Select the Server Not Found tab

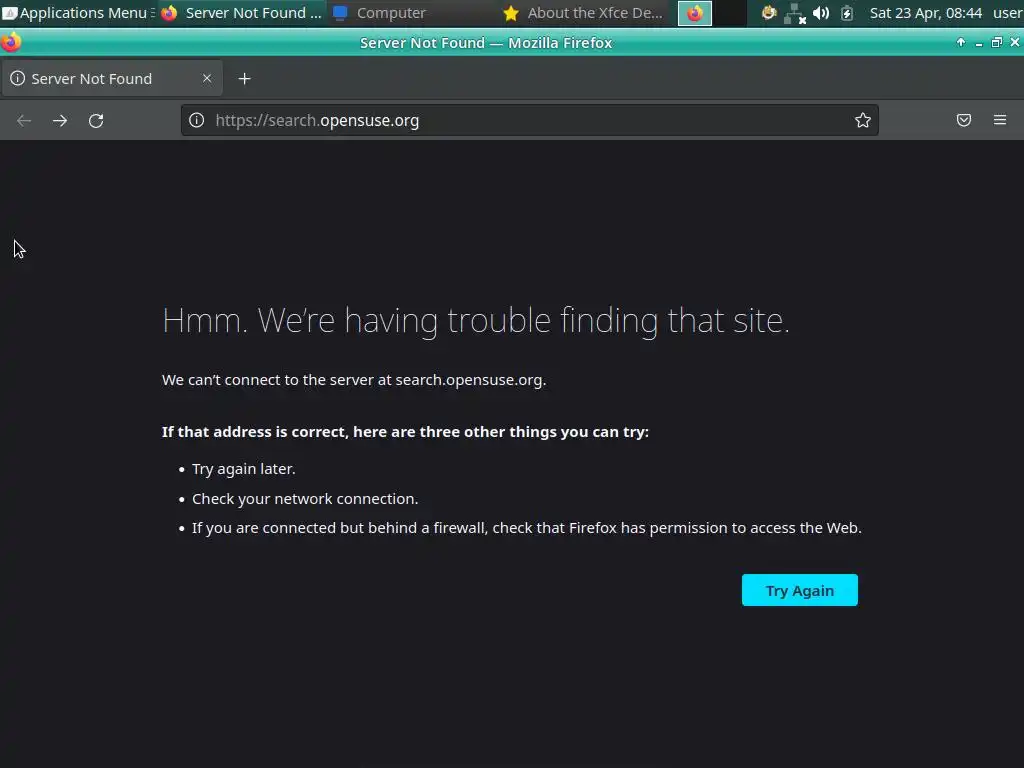tap(112, 78)
